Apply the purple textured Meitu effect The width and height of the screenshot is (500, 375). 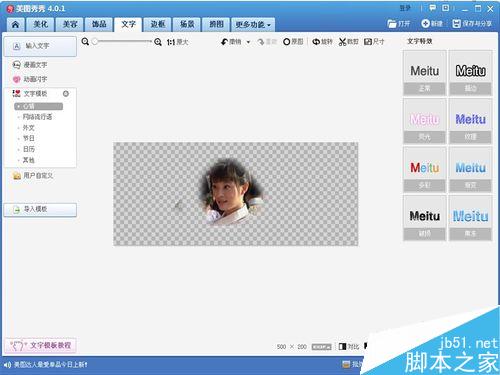pos(470,121)
